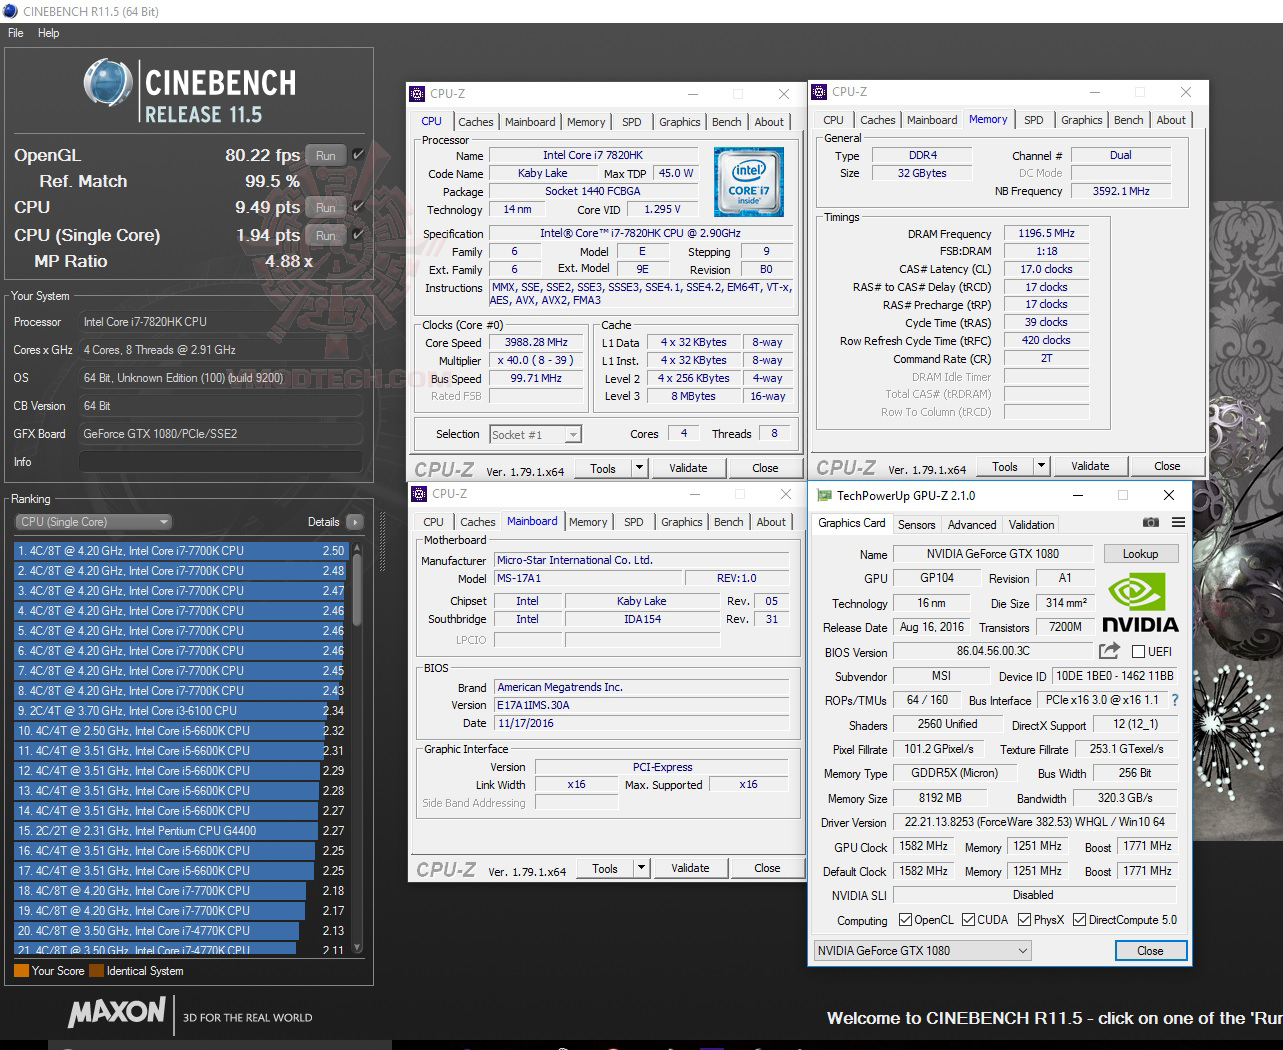The image size is (1283, 1050).
Task: Click the GPU-Z screenshot camera icon
Action: [1151, 523]
